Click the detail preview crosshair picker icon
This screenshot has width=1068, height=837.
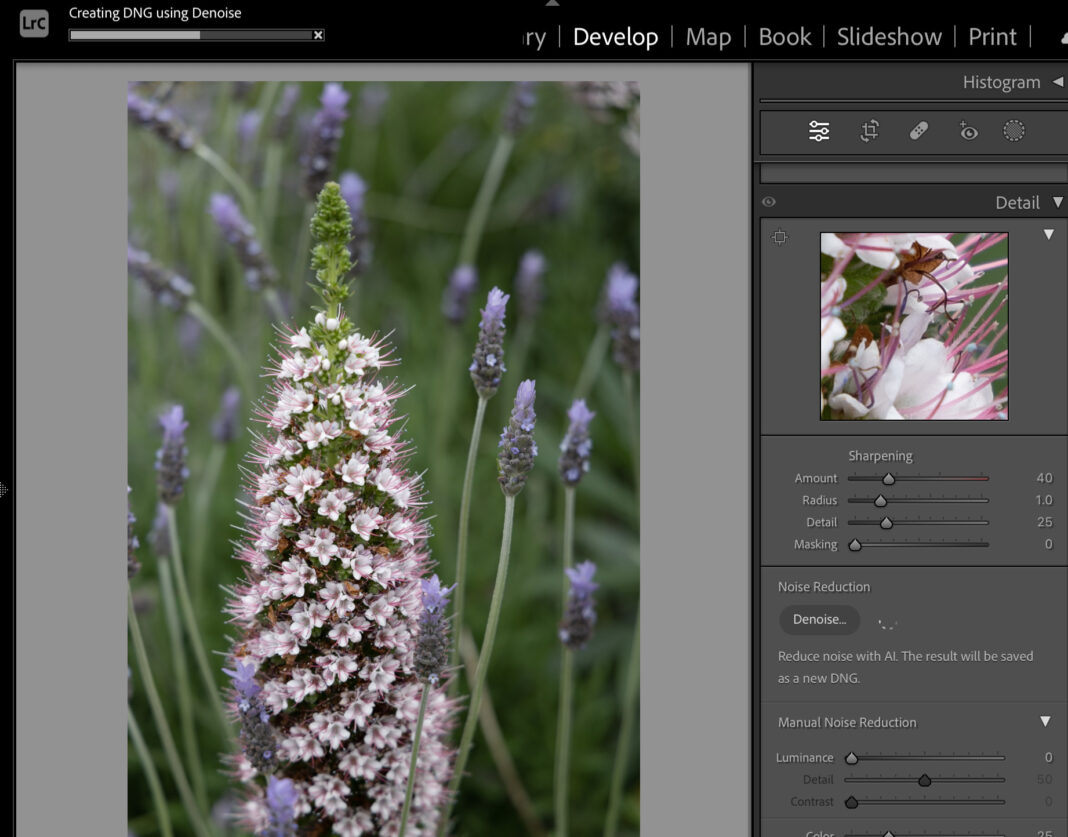(x=780, y=237)
